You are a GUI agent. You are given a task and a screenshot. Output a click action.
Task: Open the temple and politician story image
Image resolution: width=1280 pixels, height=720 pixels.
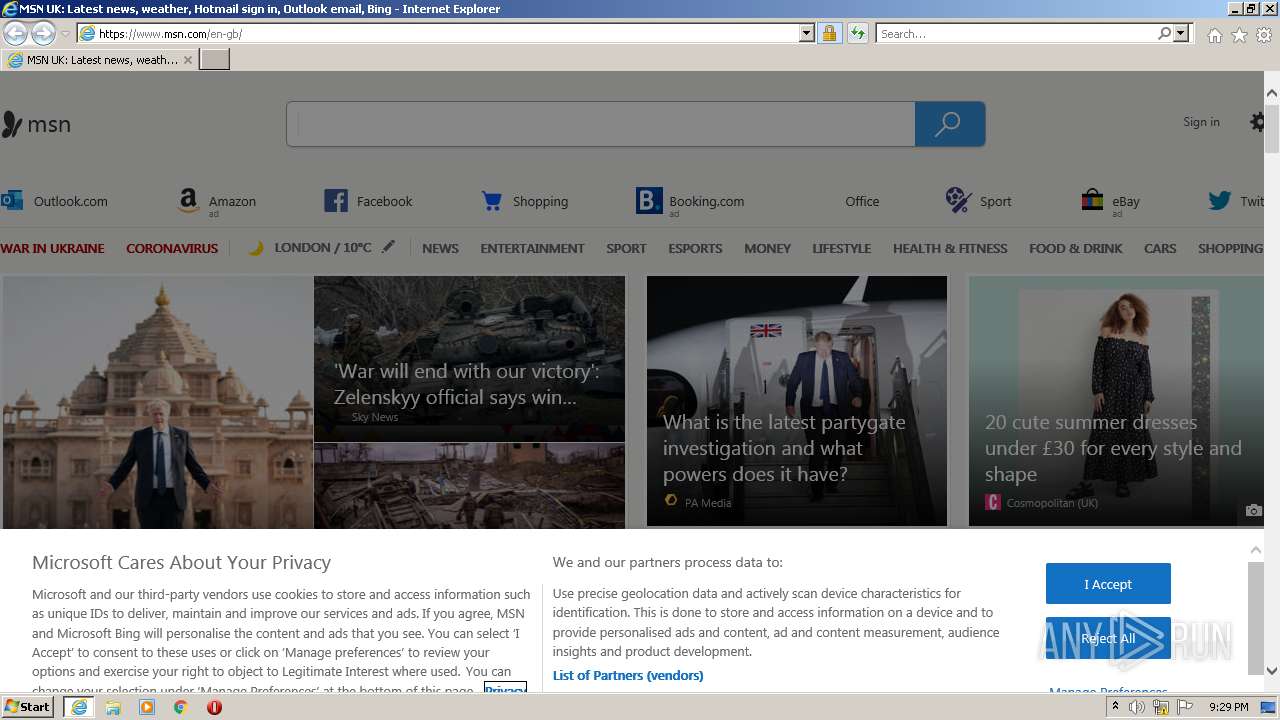(158, 401)
